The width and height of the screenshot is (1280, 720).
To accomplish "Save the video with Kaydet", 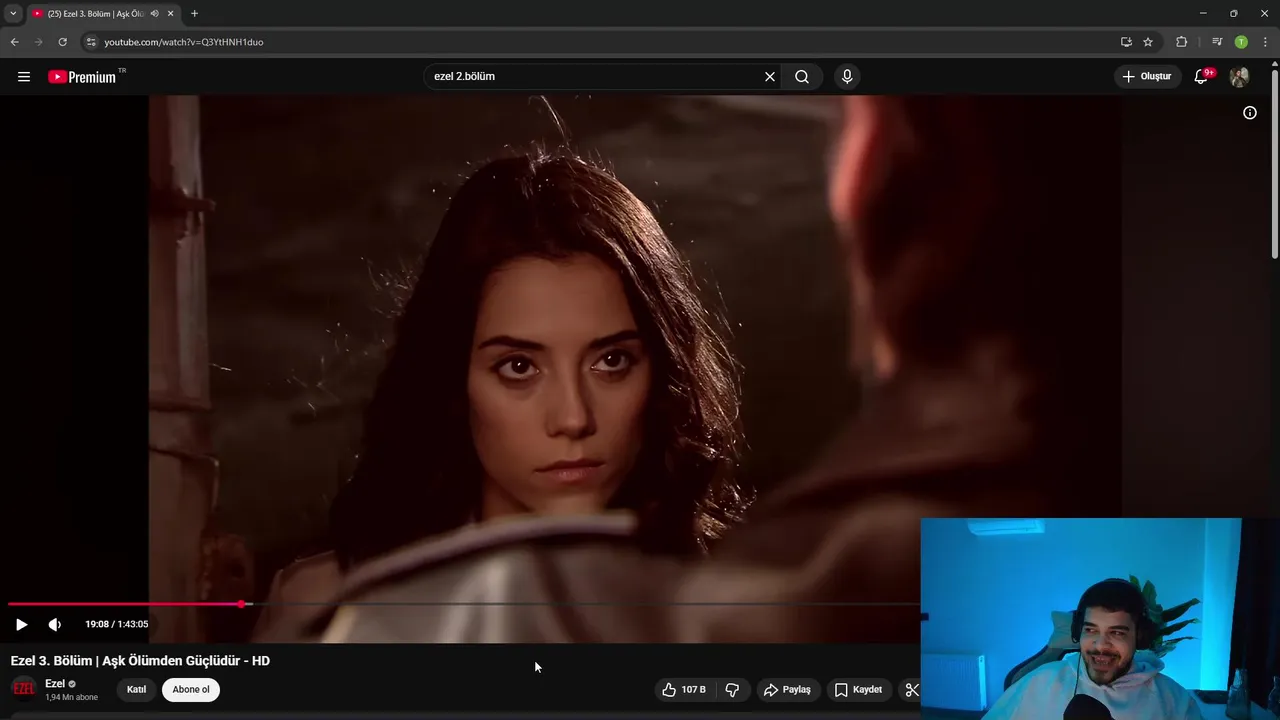I will click(859, 689).
